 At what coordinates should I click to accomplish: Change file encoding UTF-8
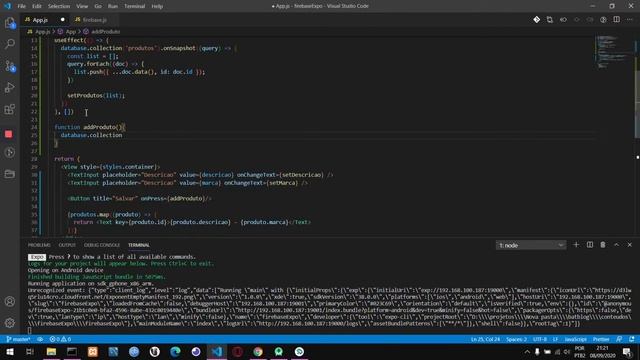[x=540, y=339]
